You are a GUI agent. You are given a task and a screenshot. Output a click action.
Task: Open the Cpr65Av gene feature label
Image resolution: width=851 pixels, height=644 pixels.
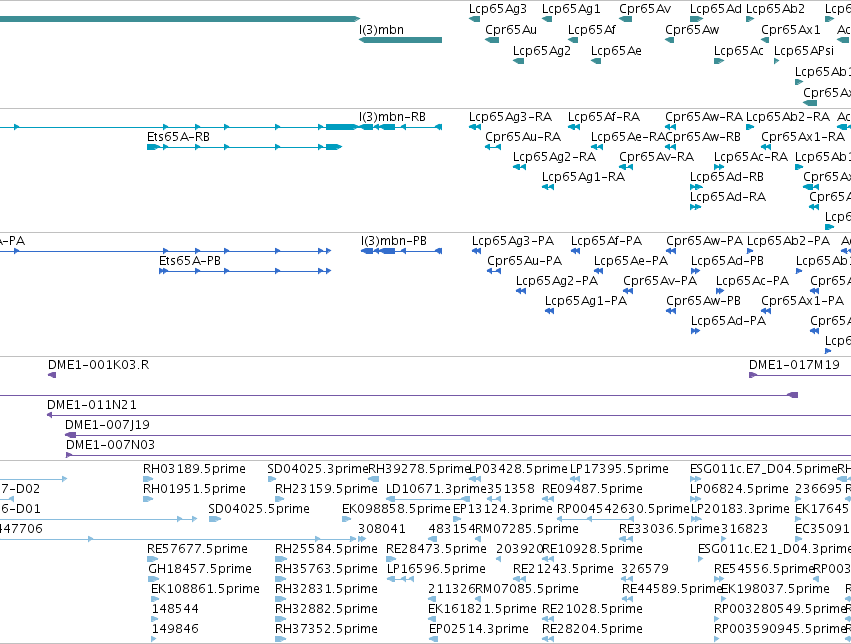tap(645, 9)
